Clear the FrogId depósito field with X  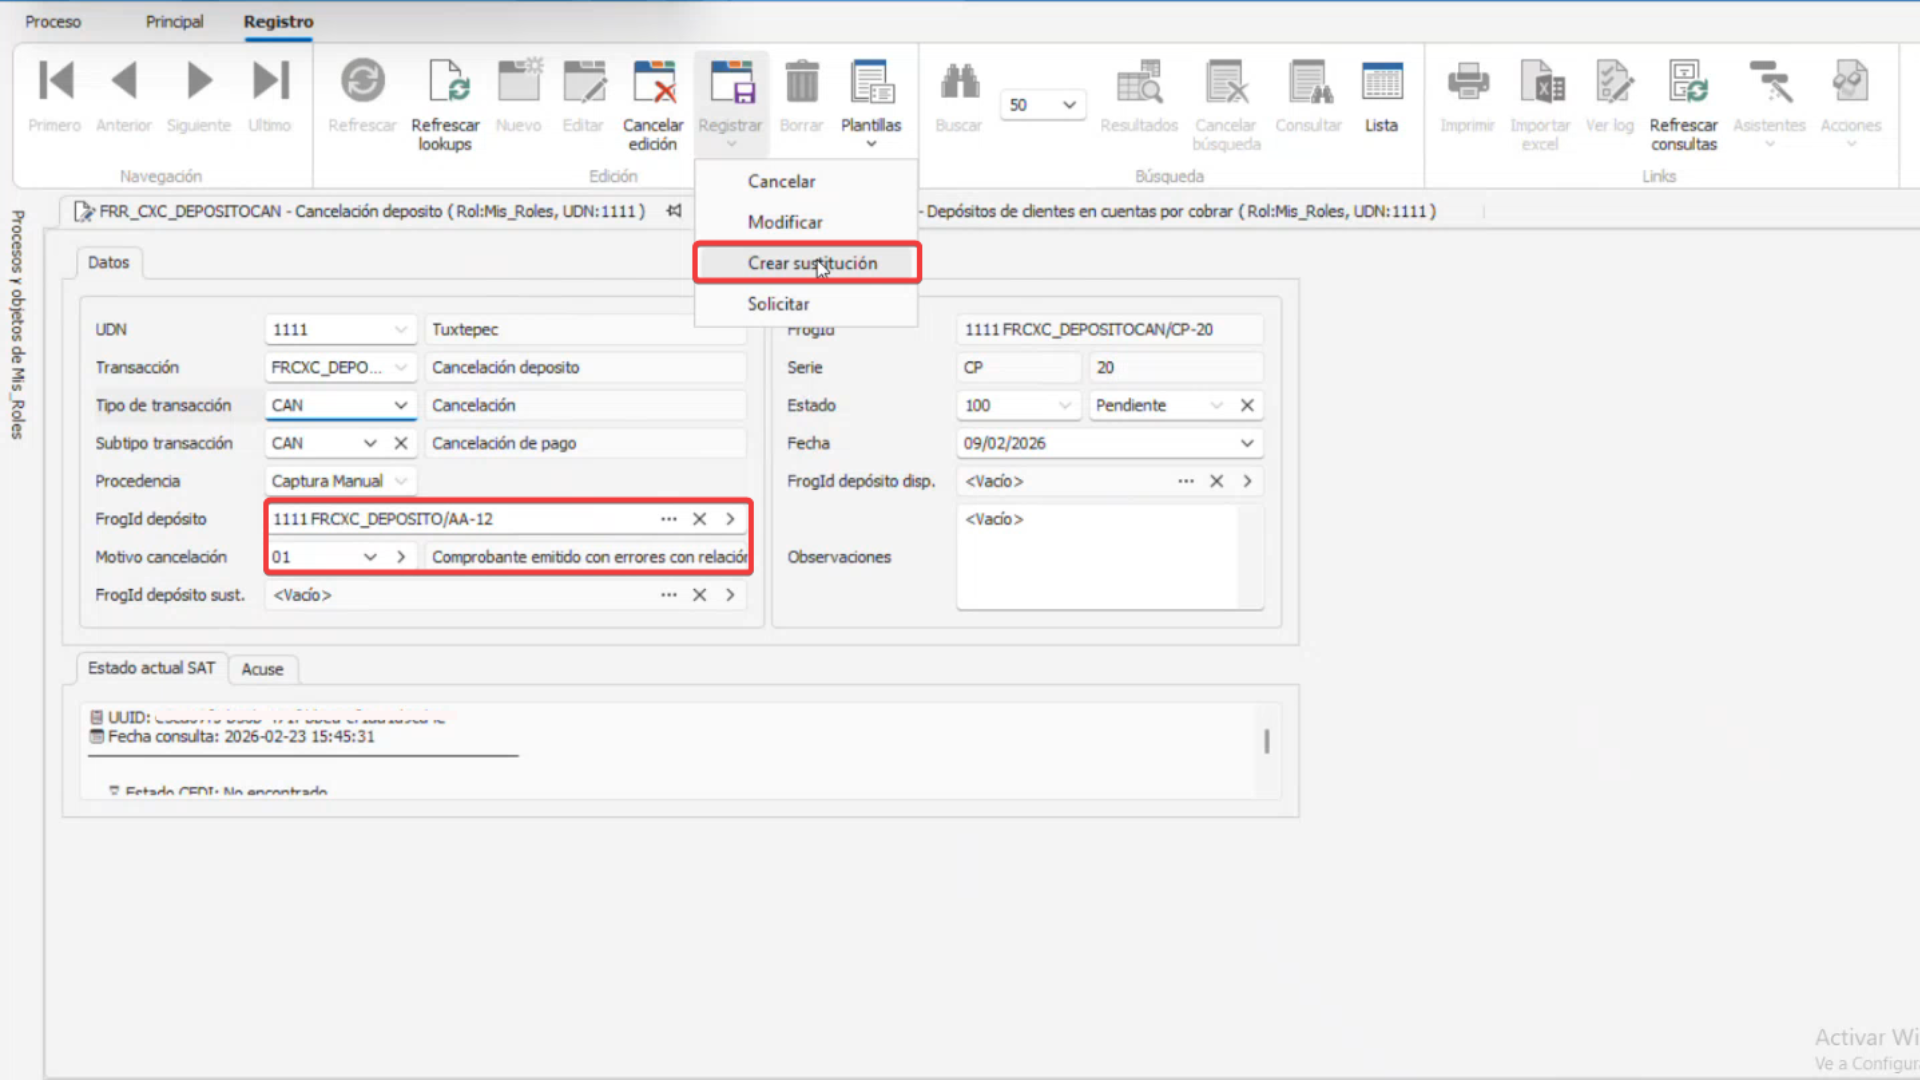(x=699, y=519)
